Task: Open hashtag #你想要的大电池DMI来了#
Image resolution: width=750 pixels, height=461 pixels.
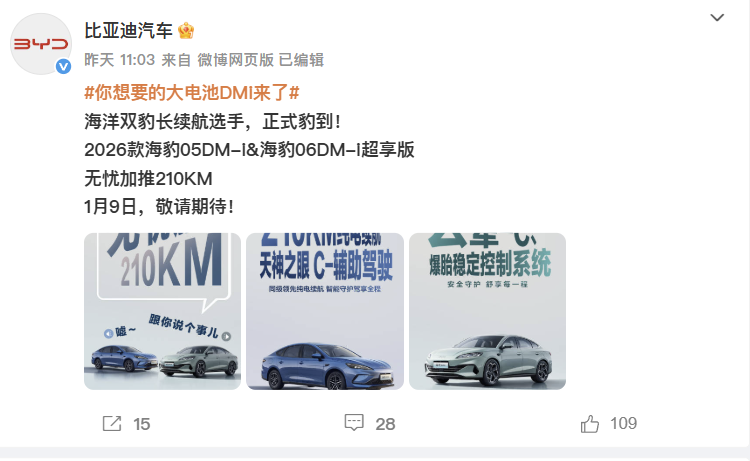Action: [192, 92]
